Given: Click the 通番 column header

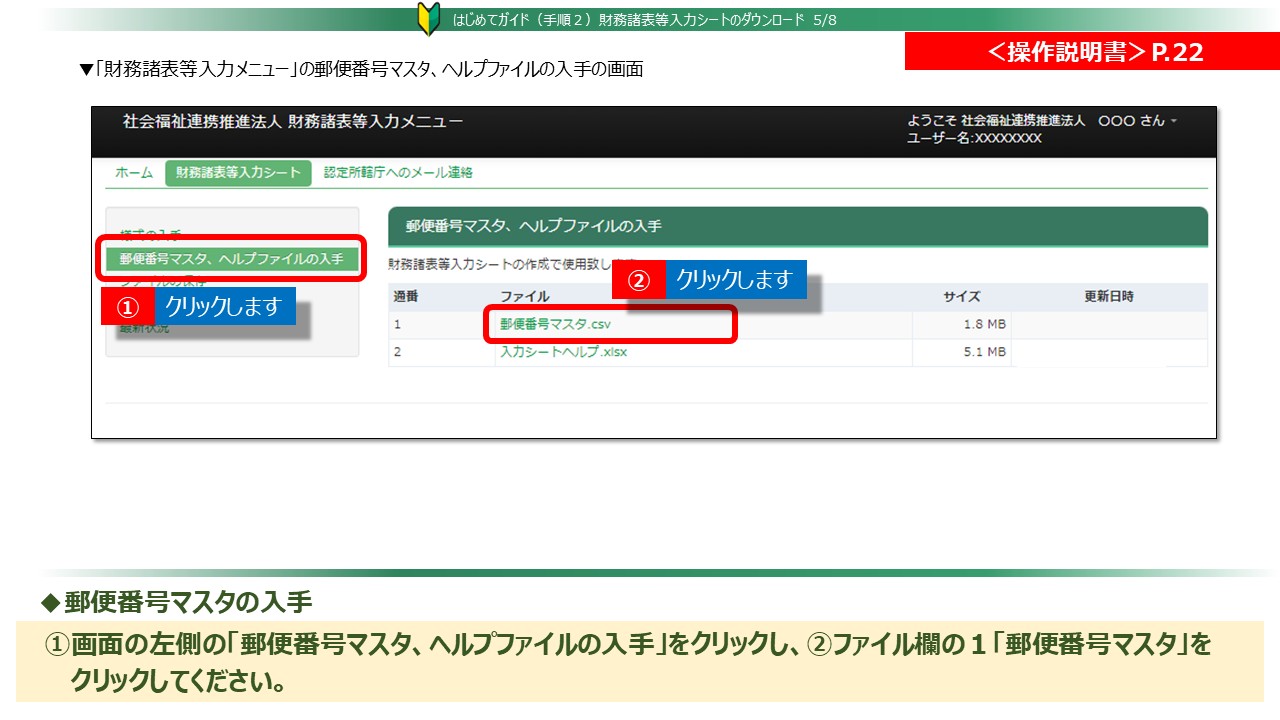Looking at the screenshot, I should click(407, 297).
